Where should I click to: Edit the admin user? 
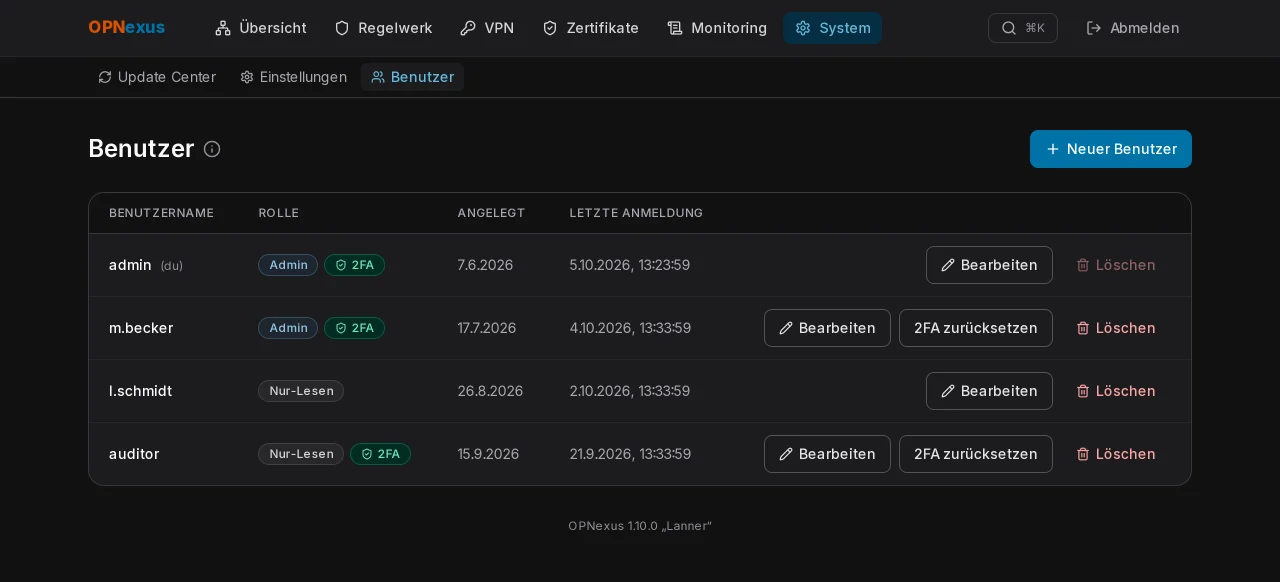tap(989, 265)
